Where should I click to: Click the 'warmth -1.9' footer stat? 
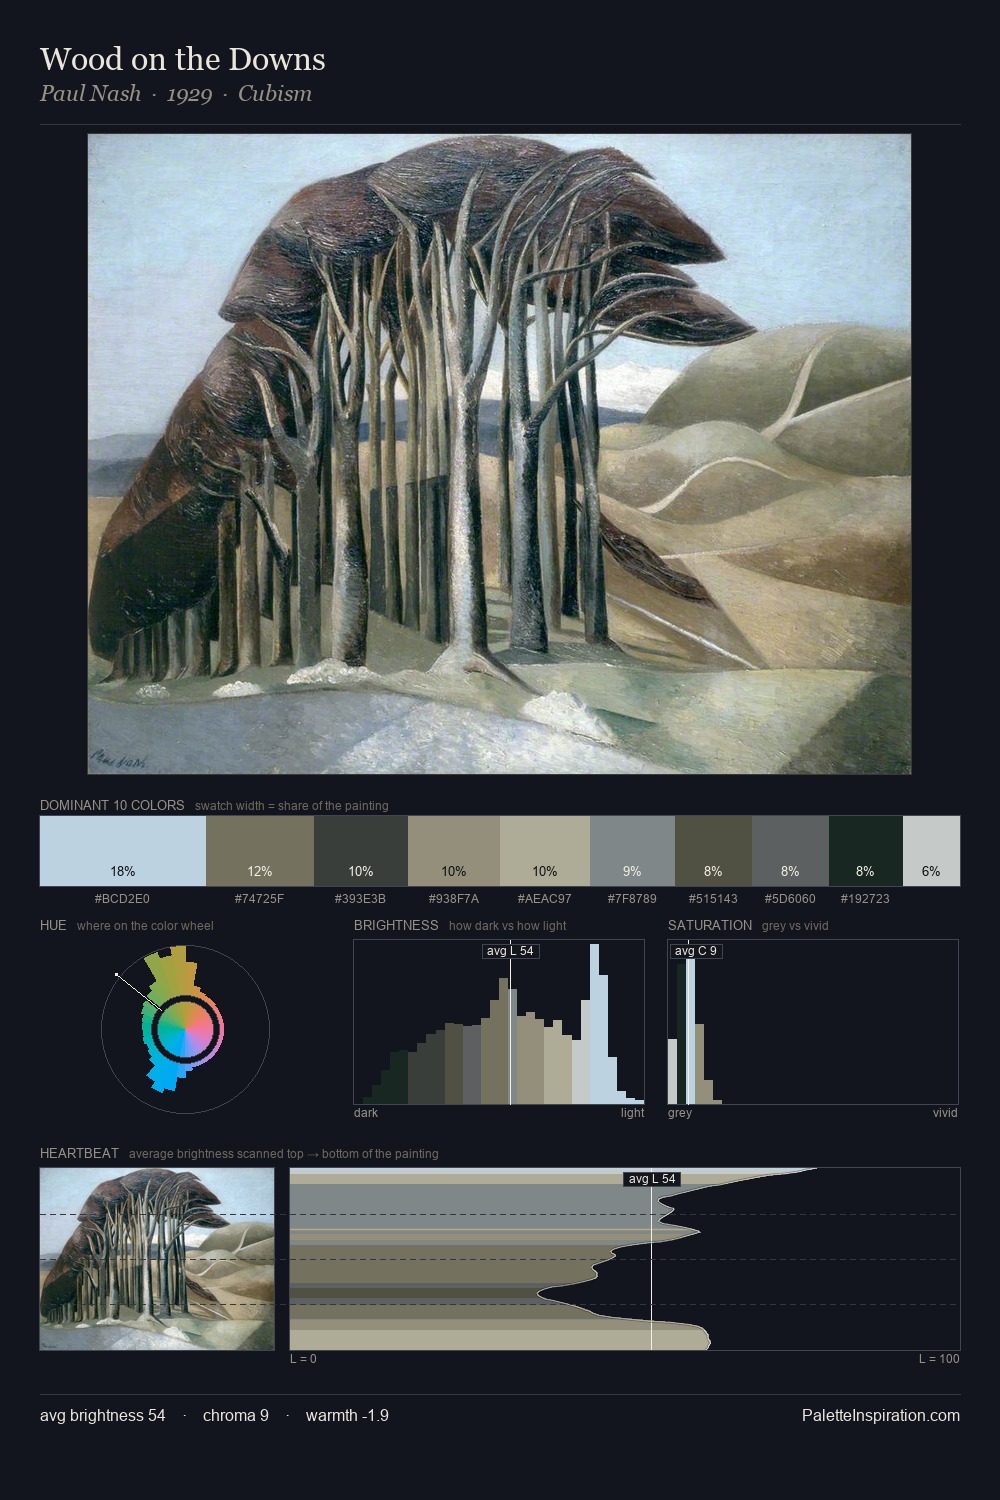[x=347, y=1415]
